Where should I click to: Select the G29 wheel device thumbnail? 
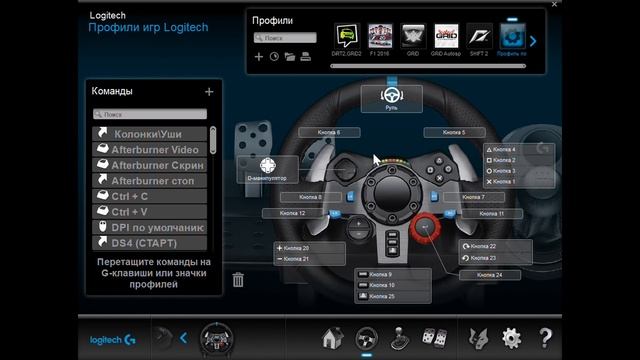(217, 339)
